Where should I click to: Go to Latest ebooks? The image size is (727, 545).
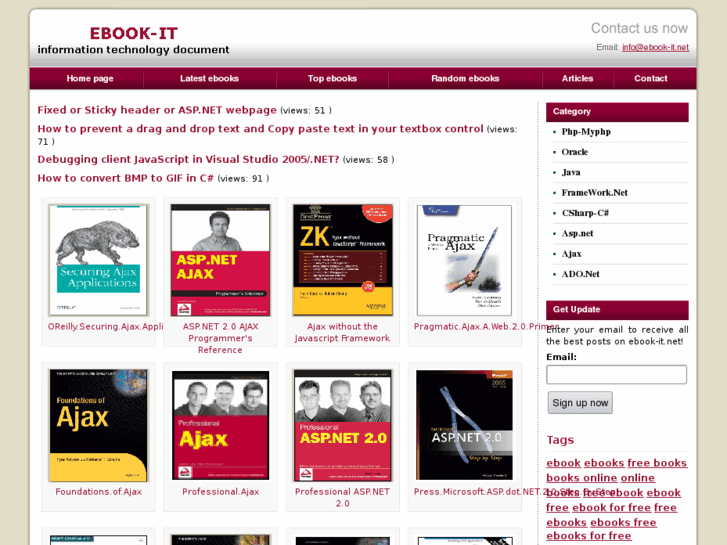[209, 78]
